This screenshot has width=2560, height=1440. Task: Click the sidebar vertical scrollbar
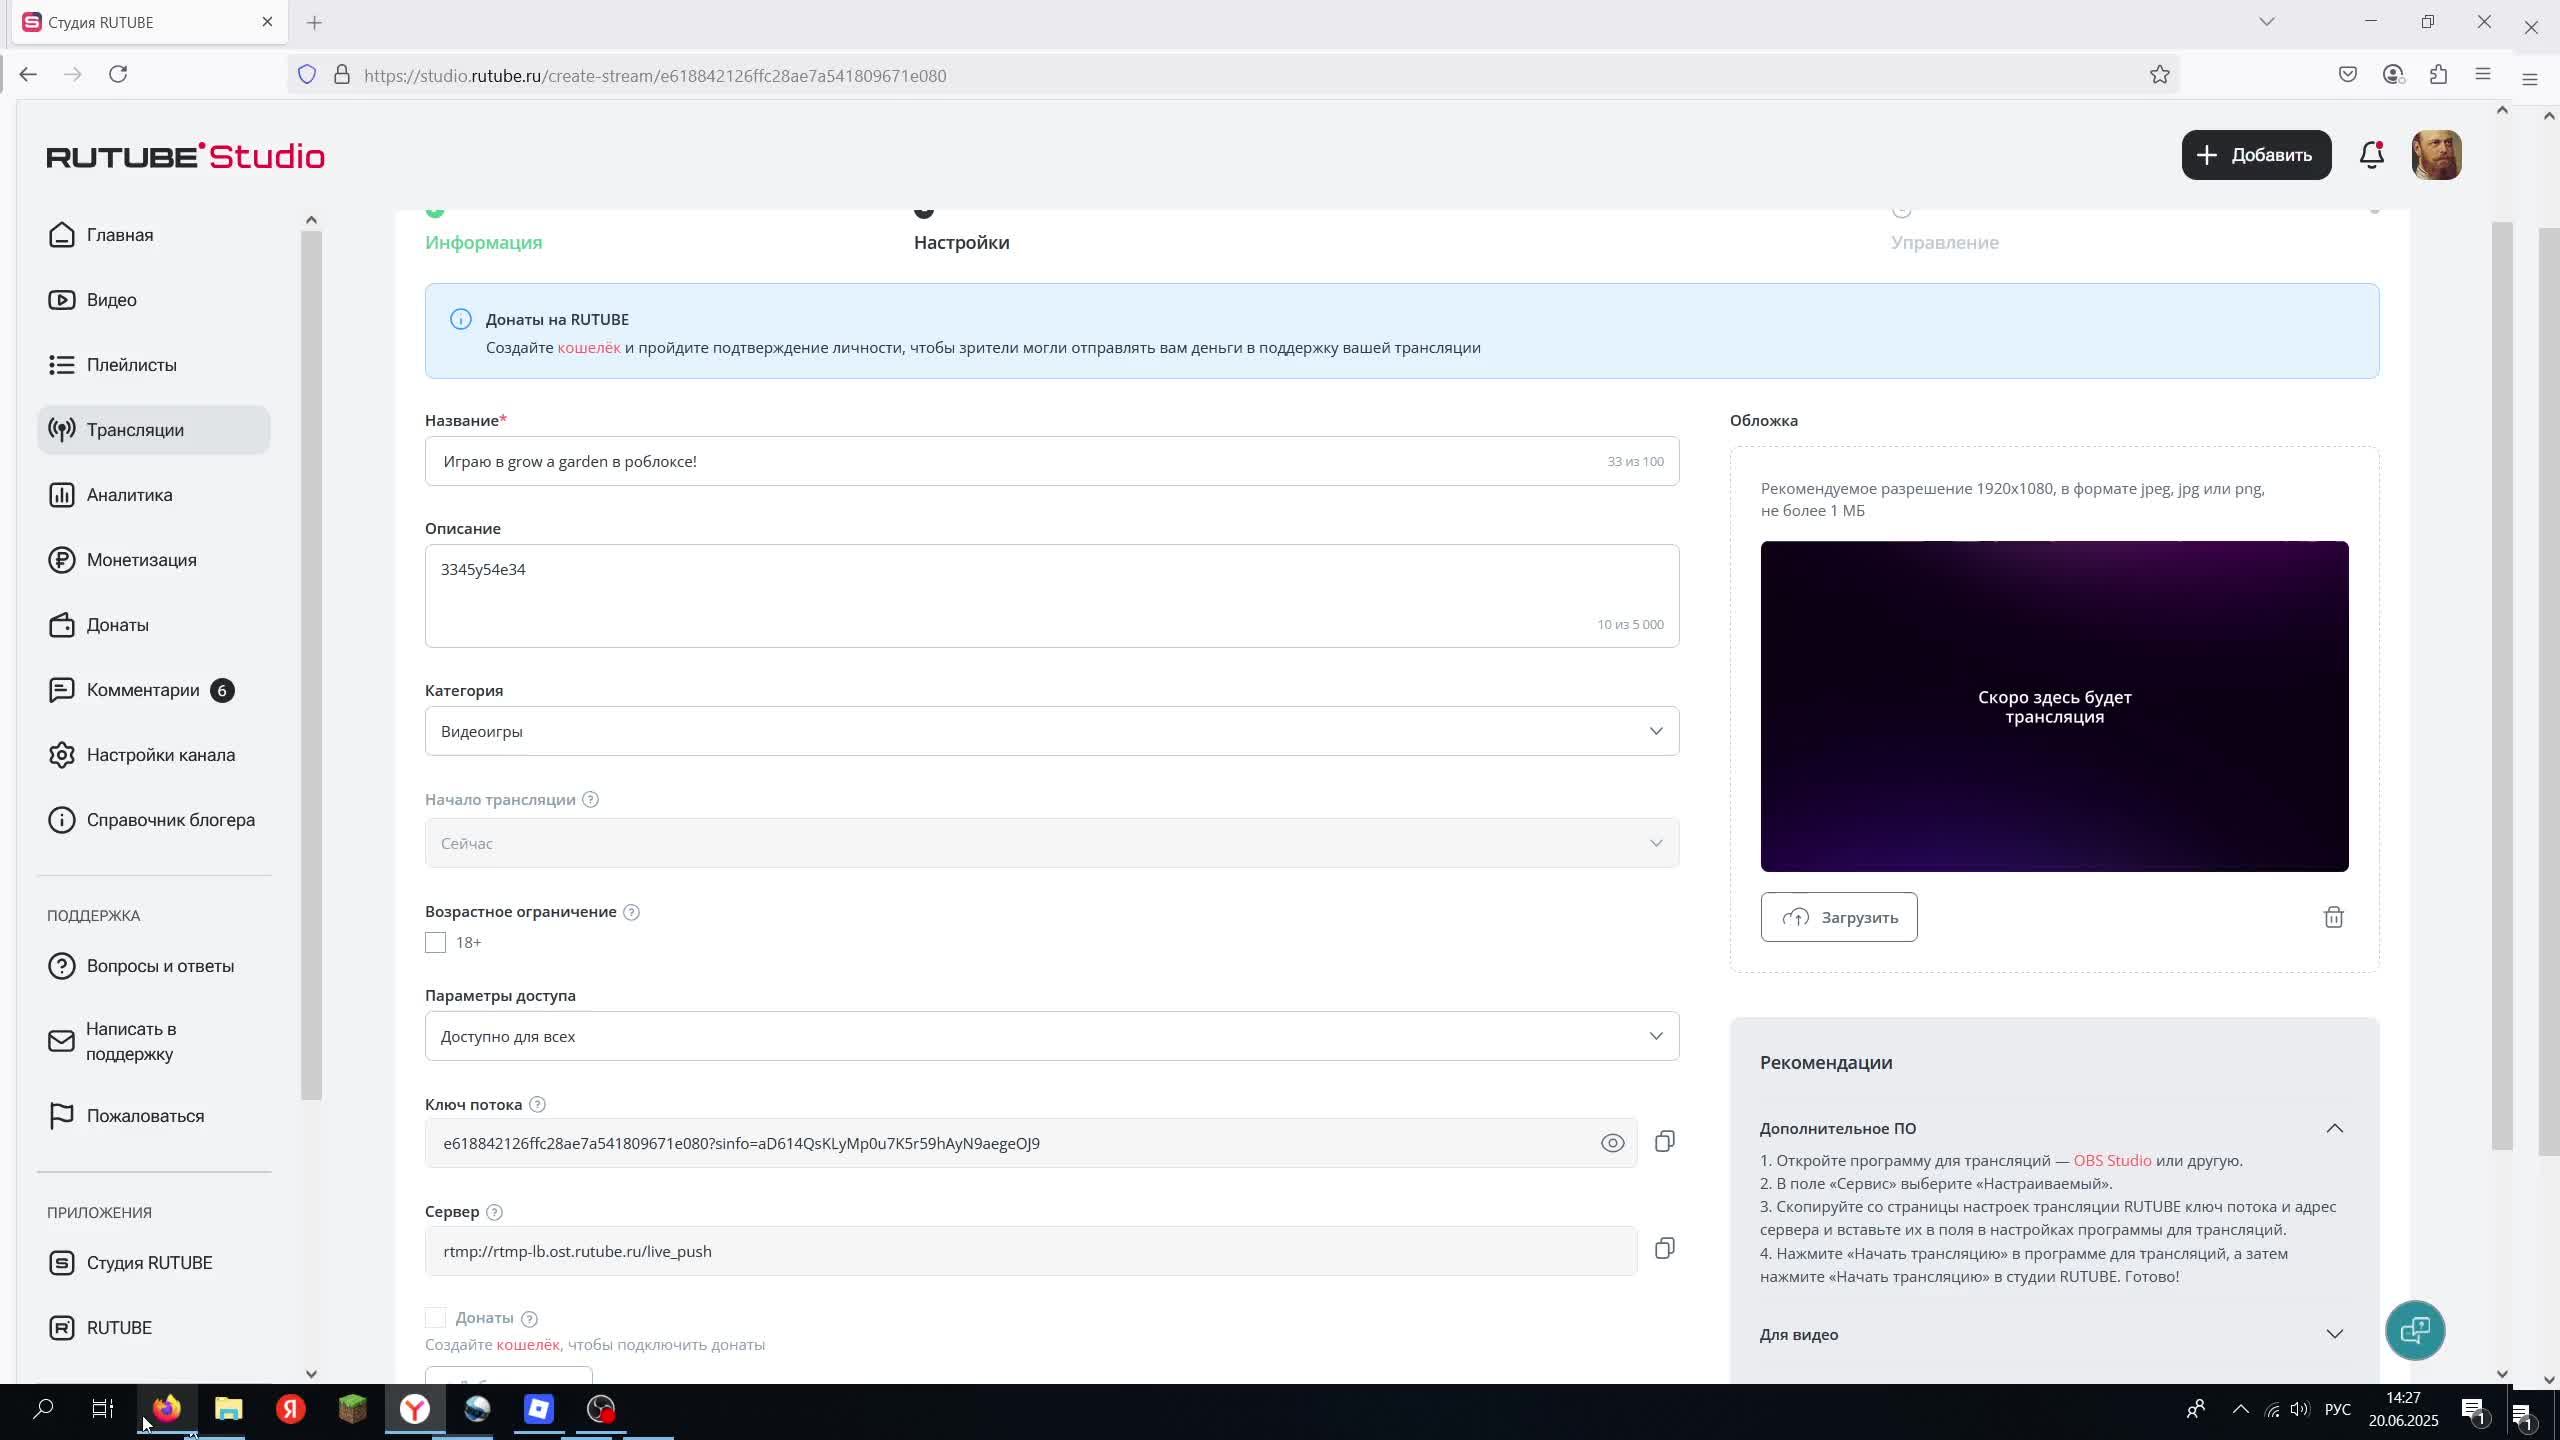(311, 660)
